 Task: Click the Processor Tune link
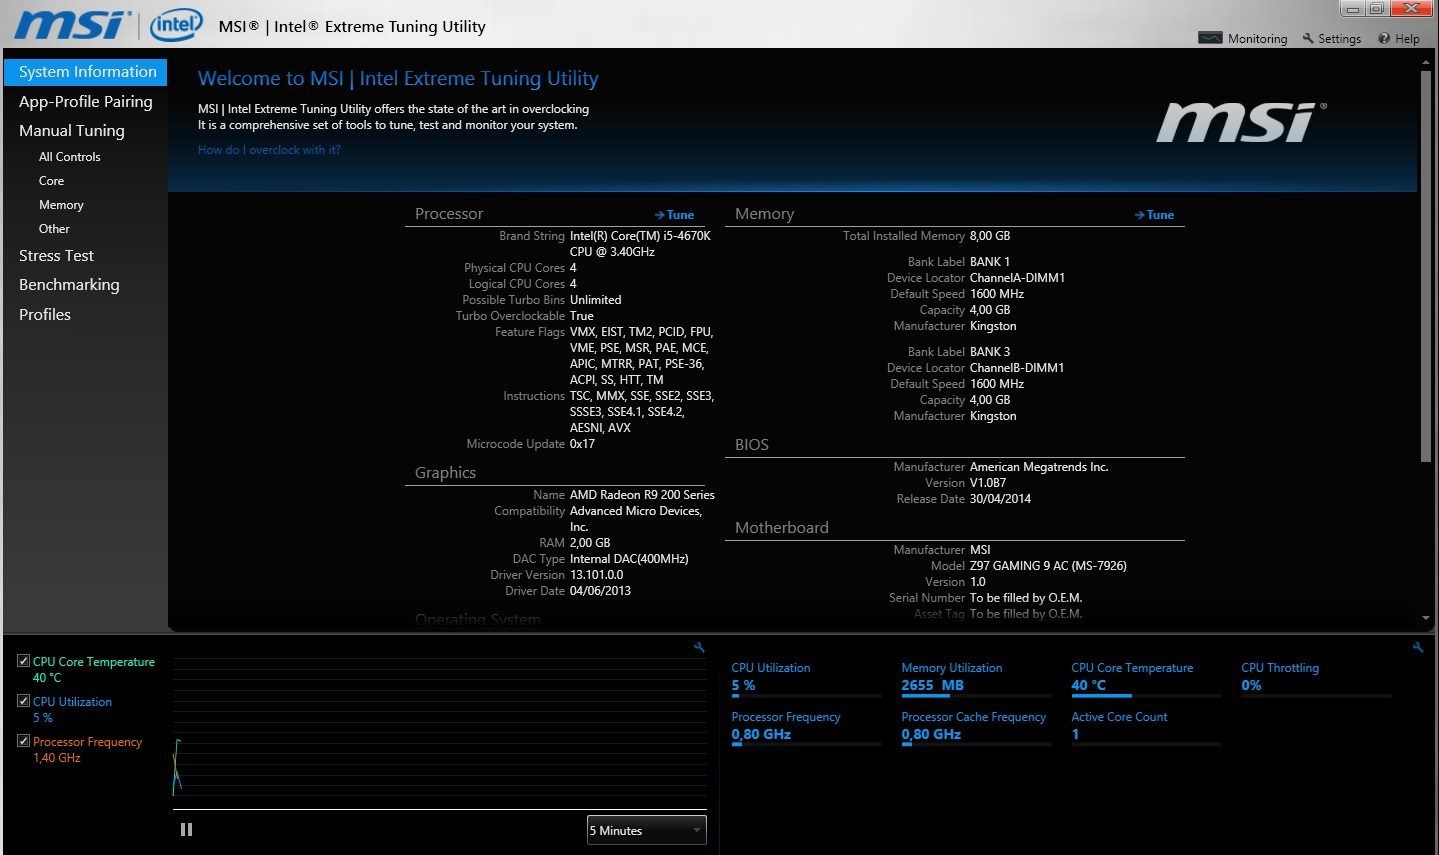point(674,215)
